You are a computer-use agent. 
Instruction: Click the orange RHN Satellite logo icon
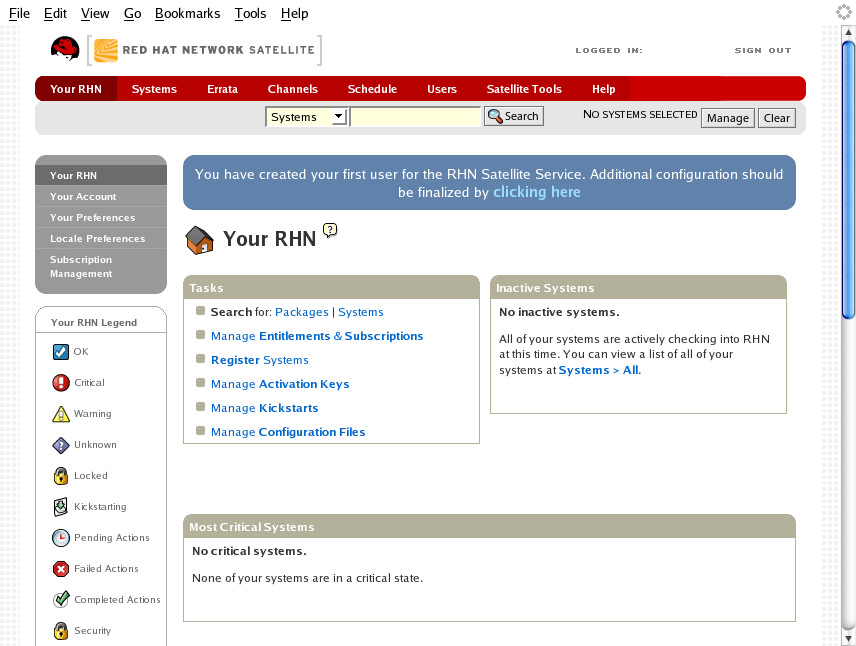tap(105, 50)
